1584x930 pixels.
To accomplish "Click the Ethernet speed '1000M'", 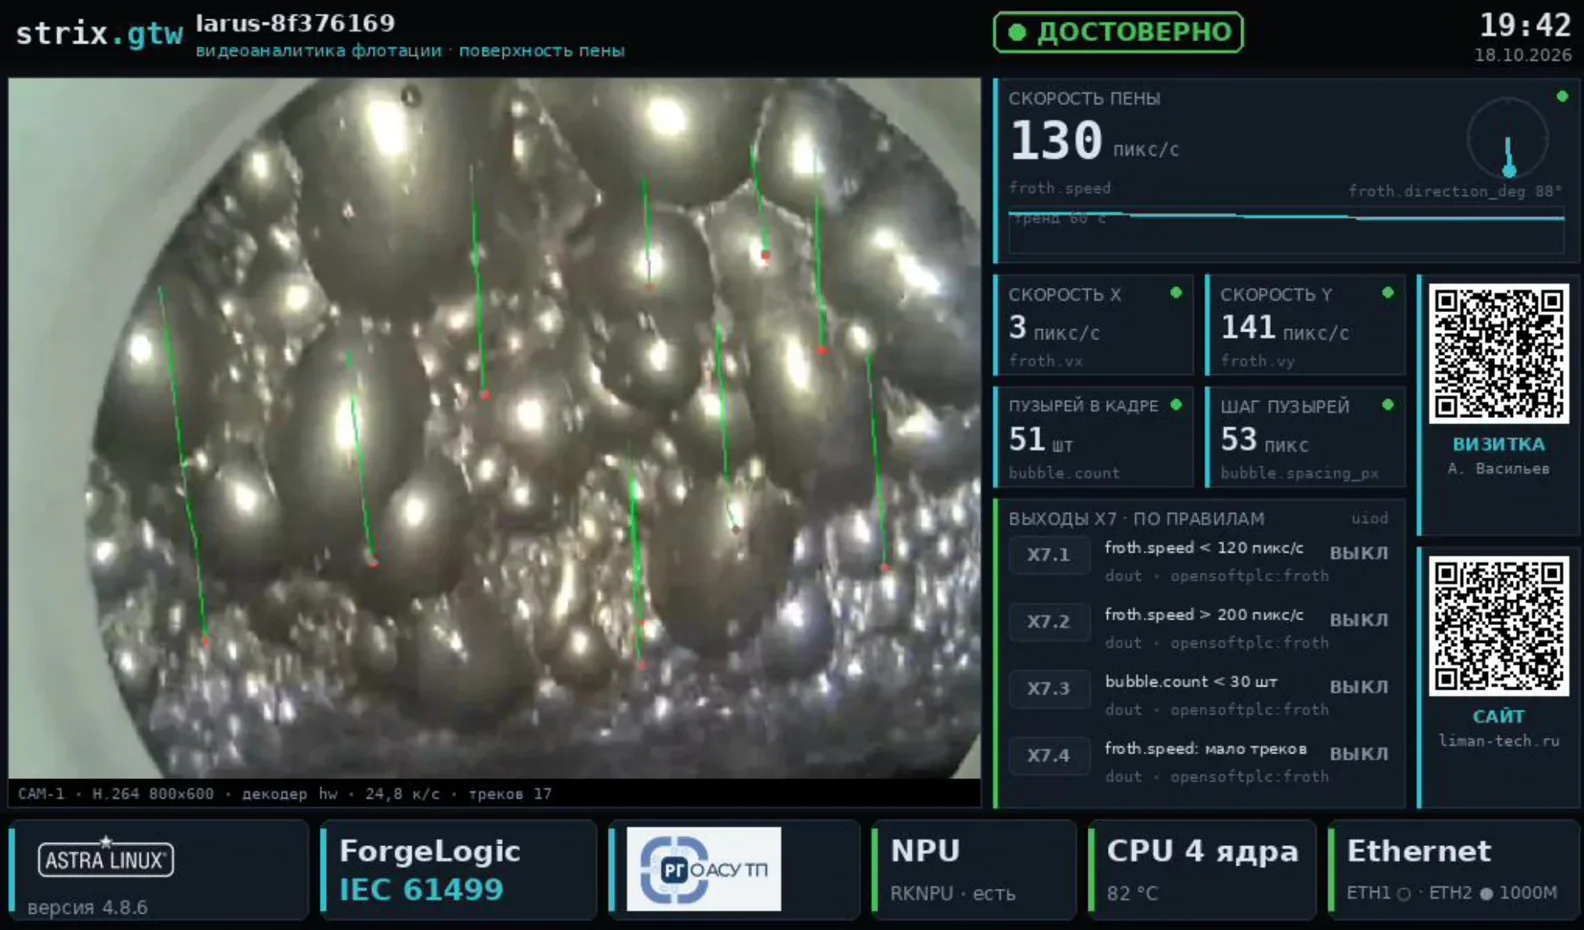I will coord(1528,893).
